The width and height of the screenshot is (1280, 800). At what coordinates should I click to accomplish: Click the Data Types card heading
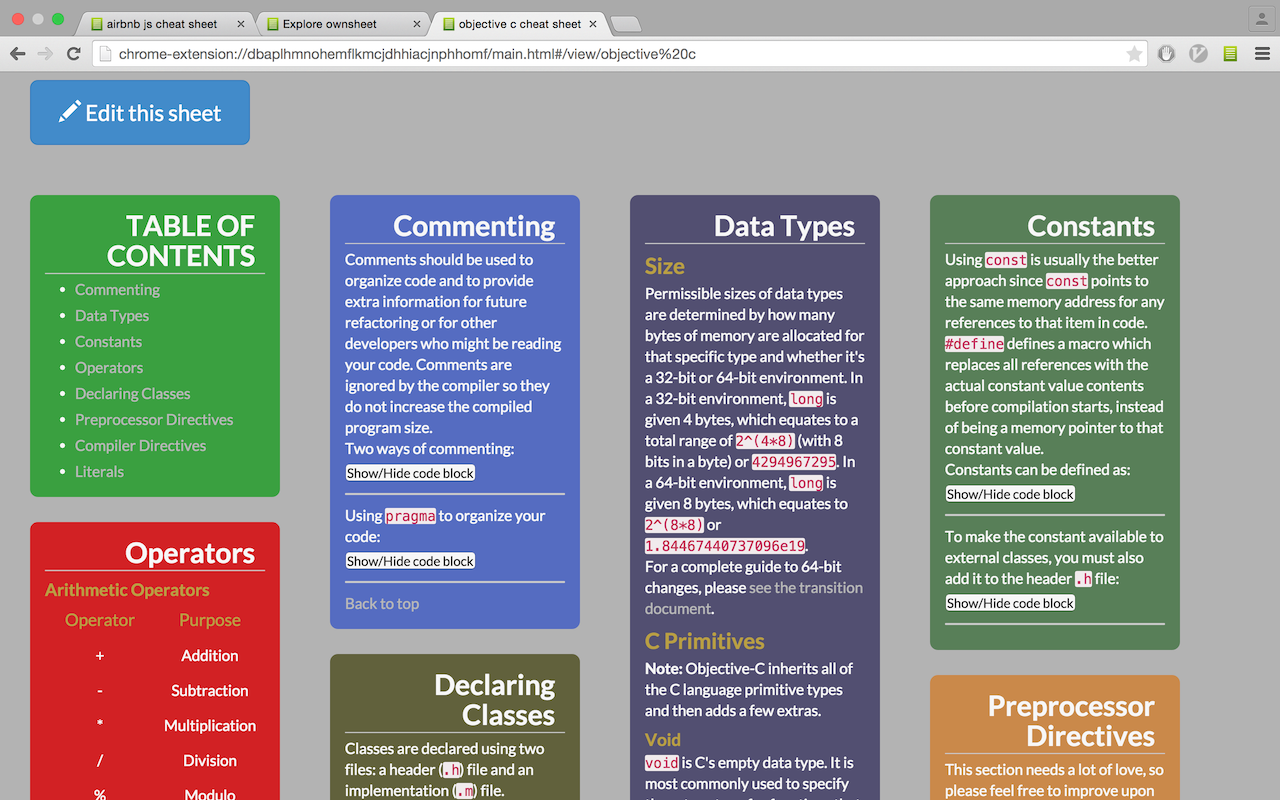[784, 226]
